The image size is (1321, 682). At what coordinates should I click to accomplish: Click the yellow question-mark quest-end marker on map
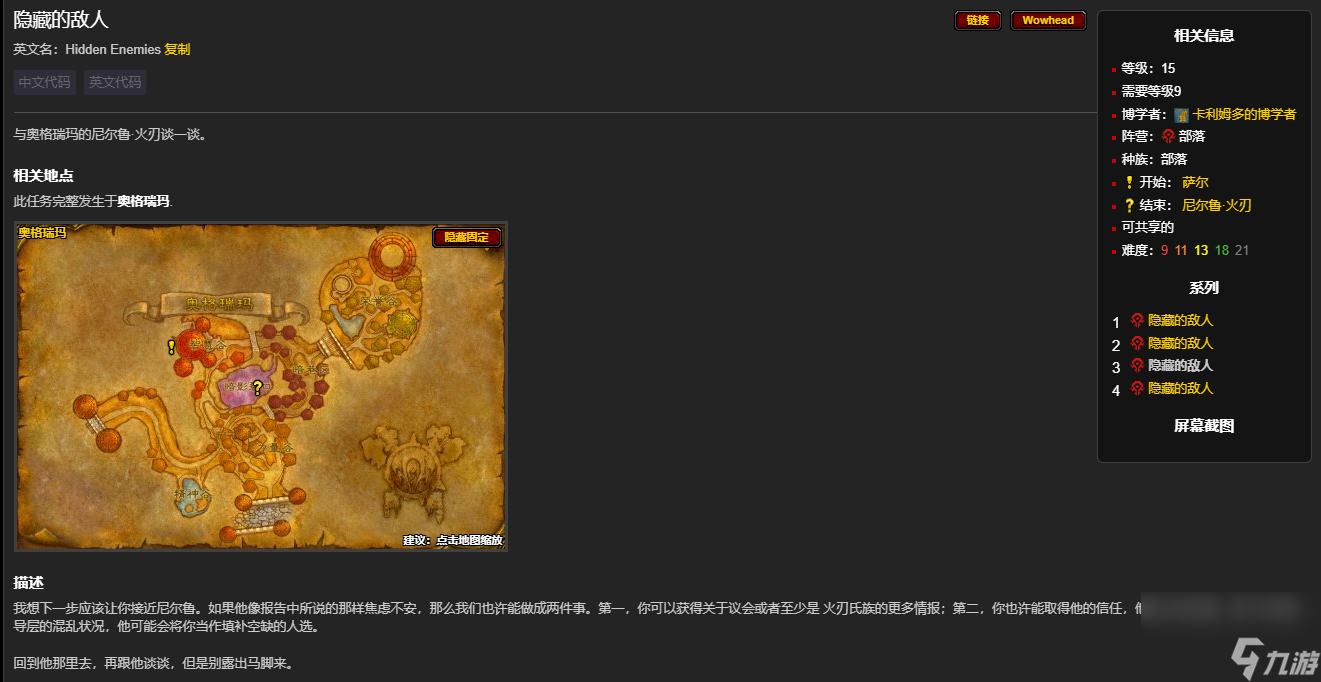[257, 388]
